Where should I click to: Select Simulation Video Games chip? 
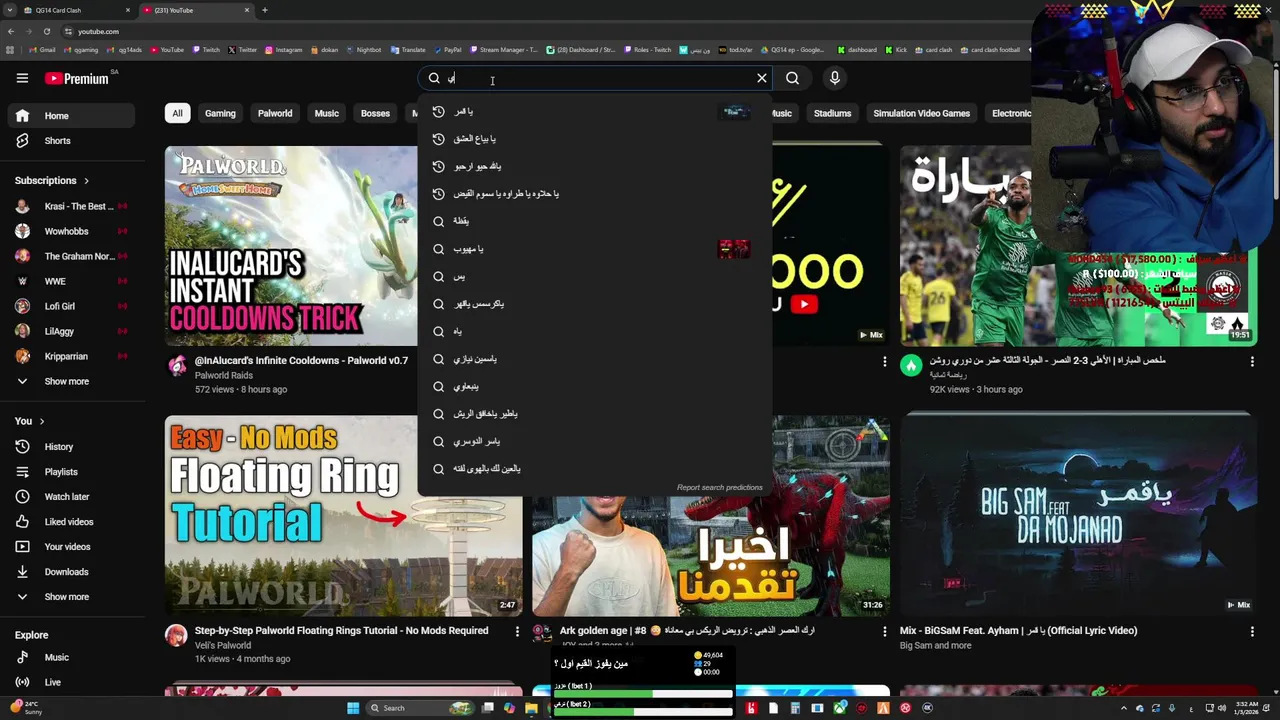(x=921, y=113)
